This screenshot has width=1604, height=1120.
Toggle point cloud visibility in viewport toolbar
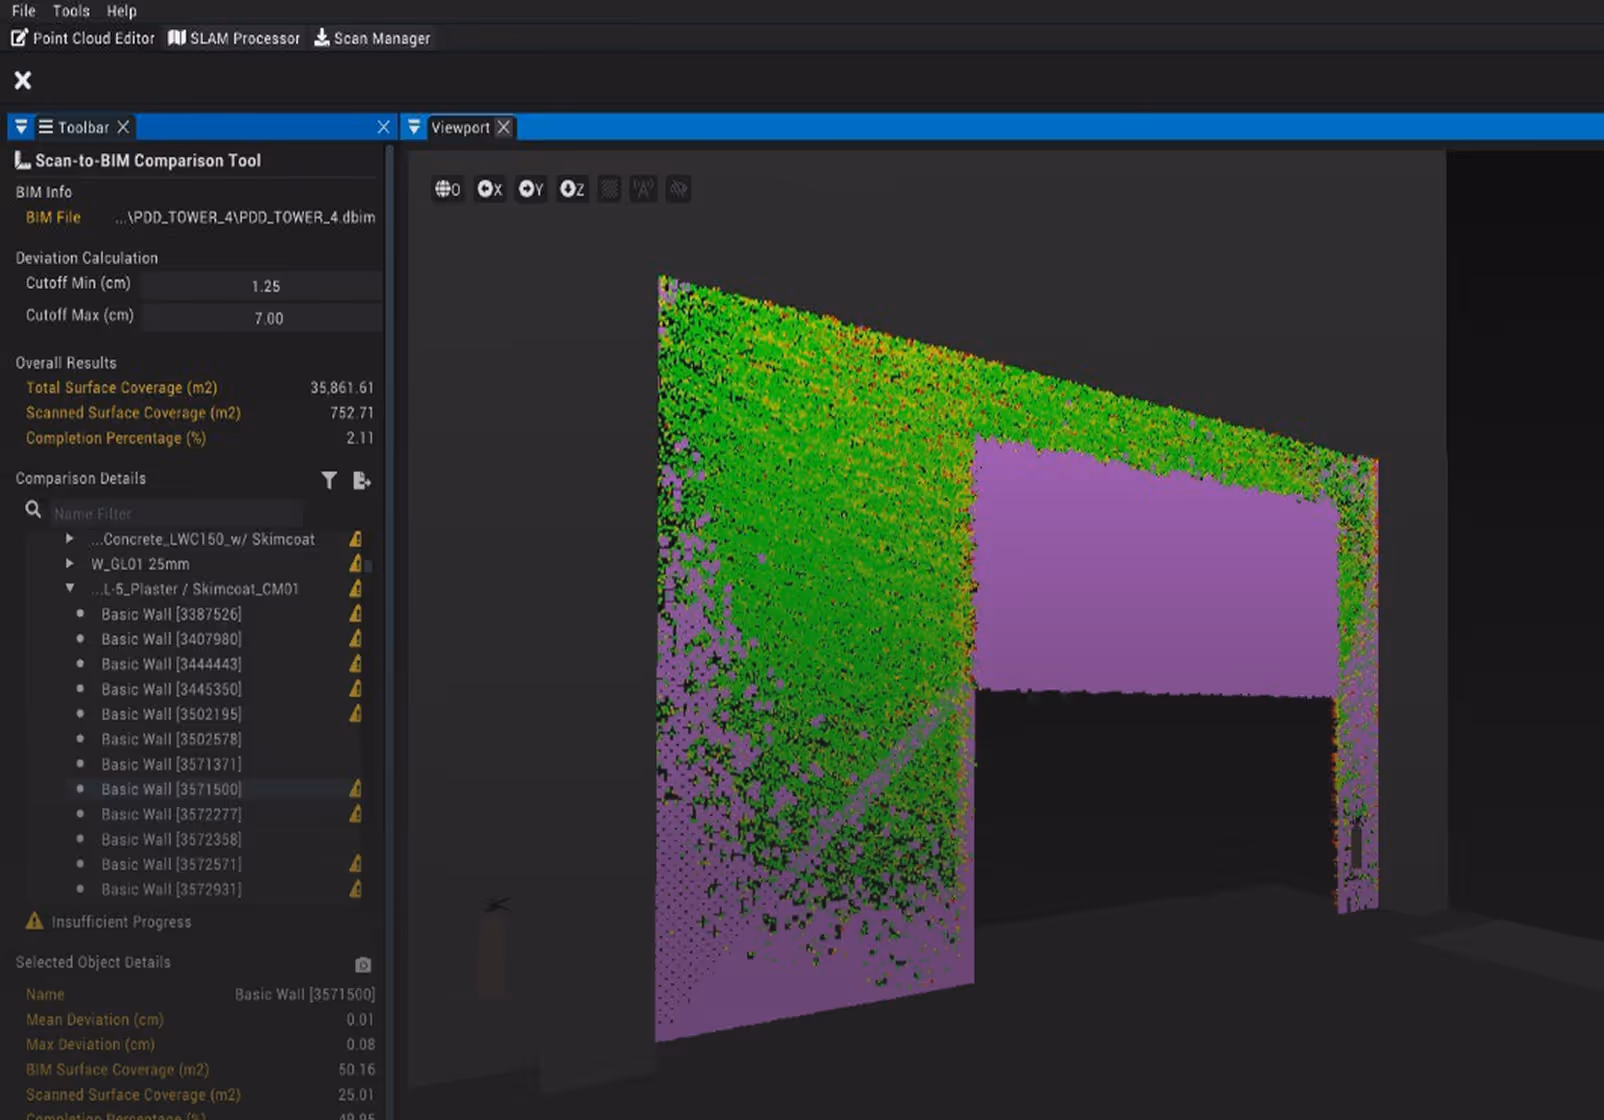(678, 188)
